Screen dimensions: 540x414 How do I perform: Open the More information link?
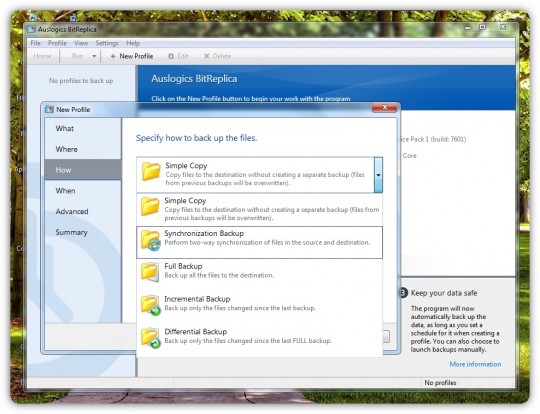point(475,364)
